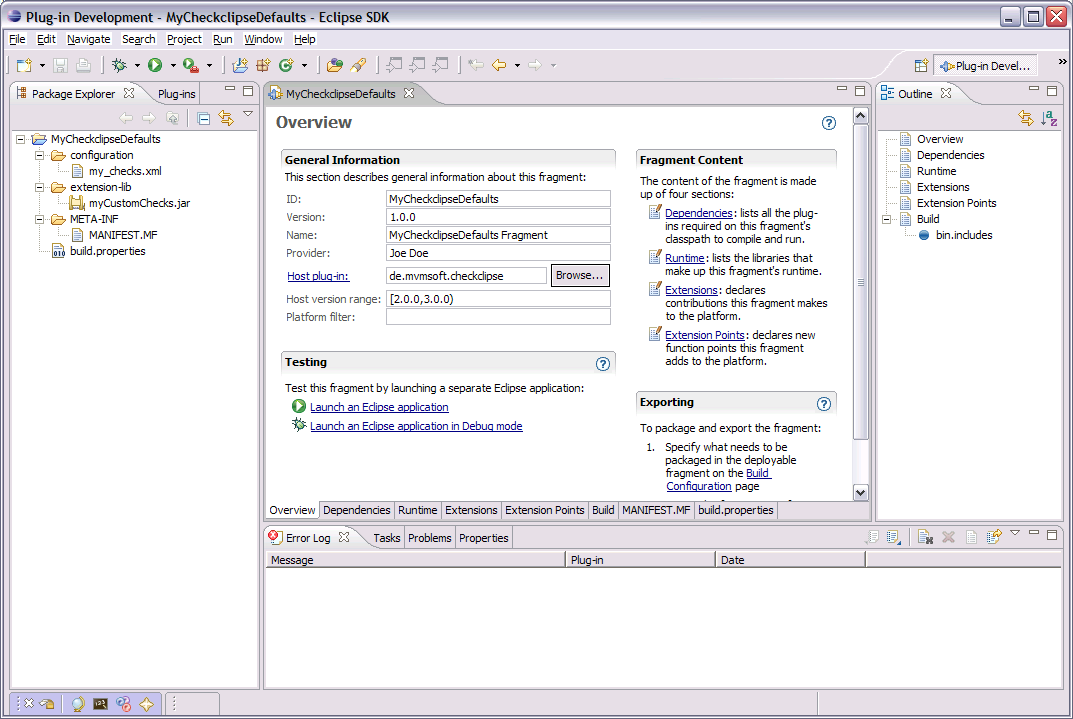Open the Project menu
The image size is (1073, 719).
click(x=184, y=39)
